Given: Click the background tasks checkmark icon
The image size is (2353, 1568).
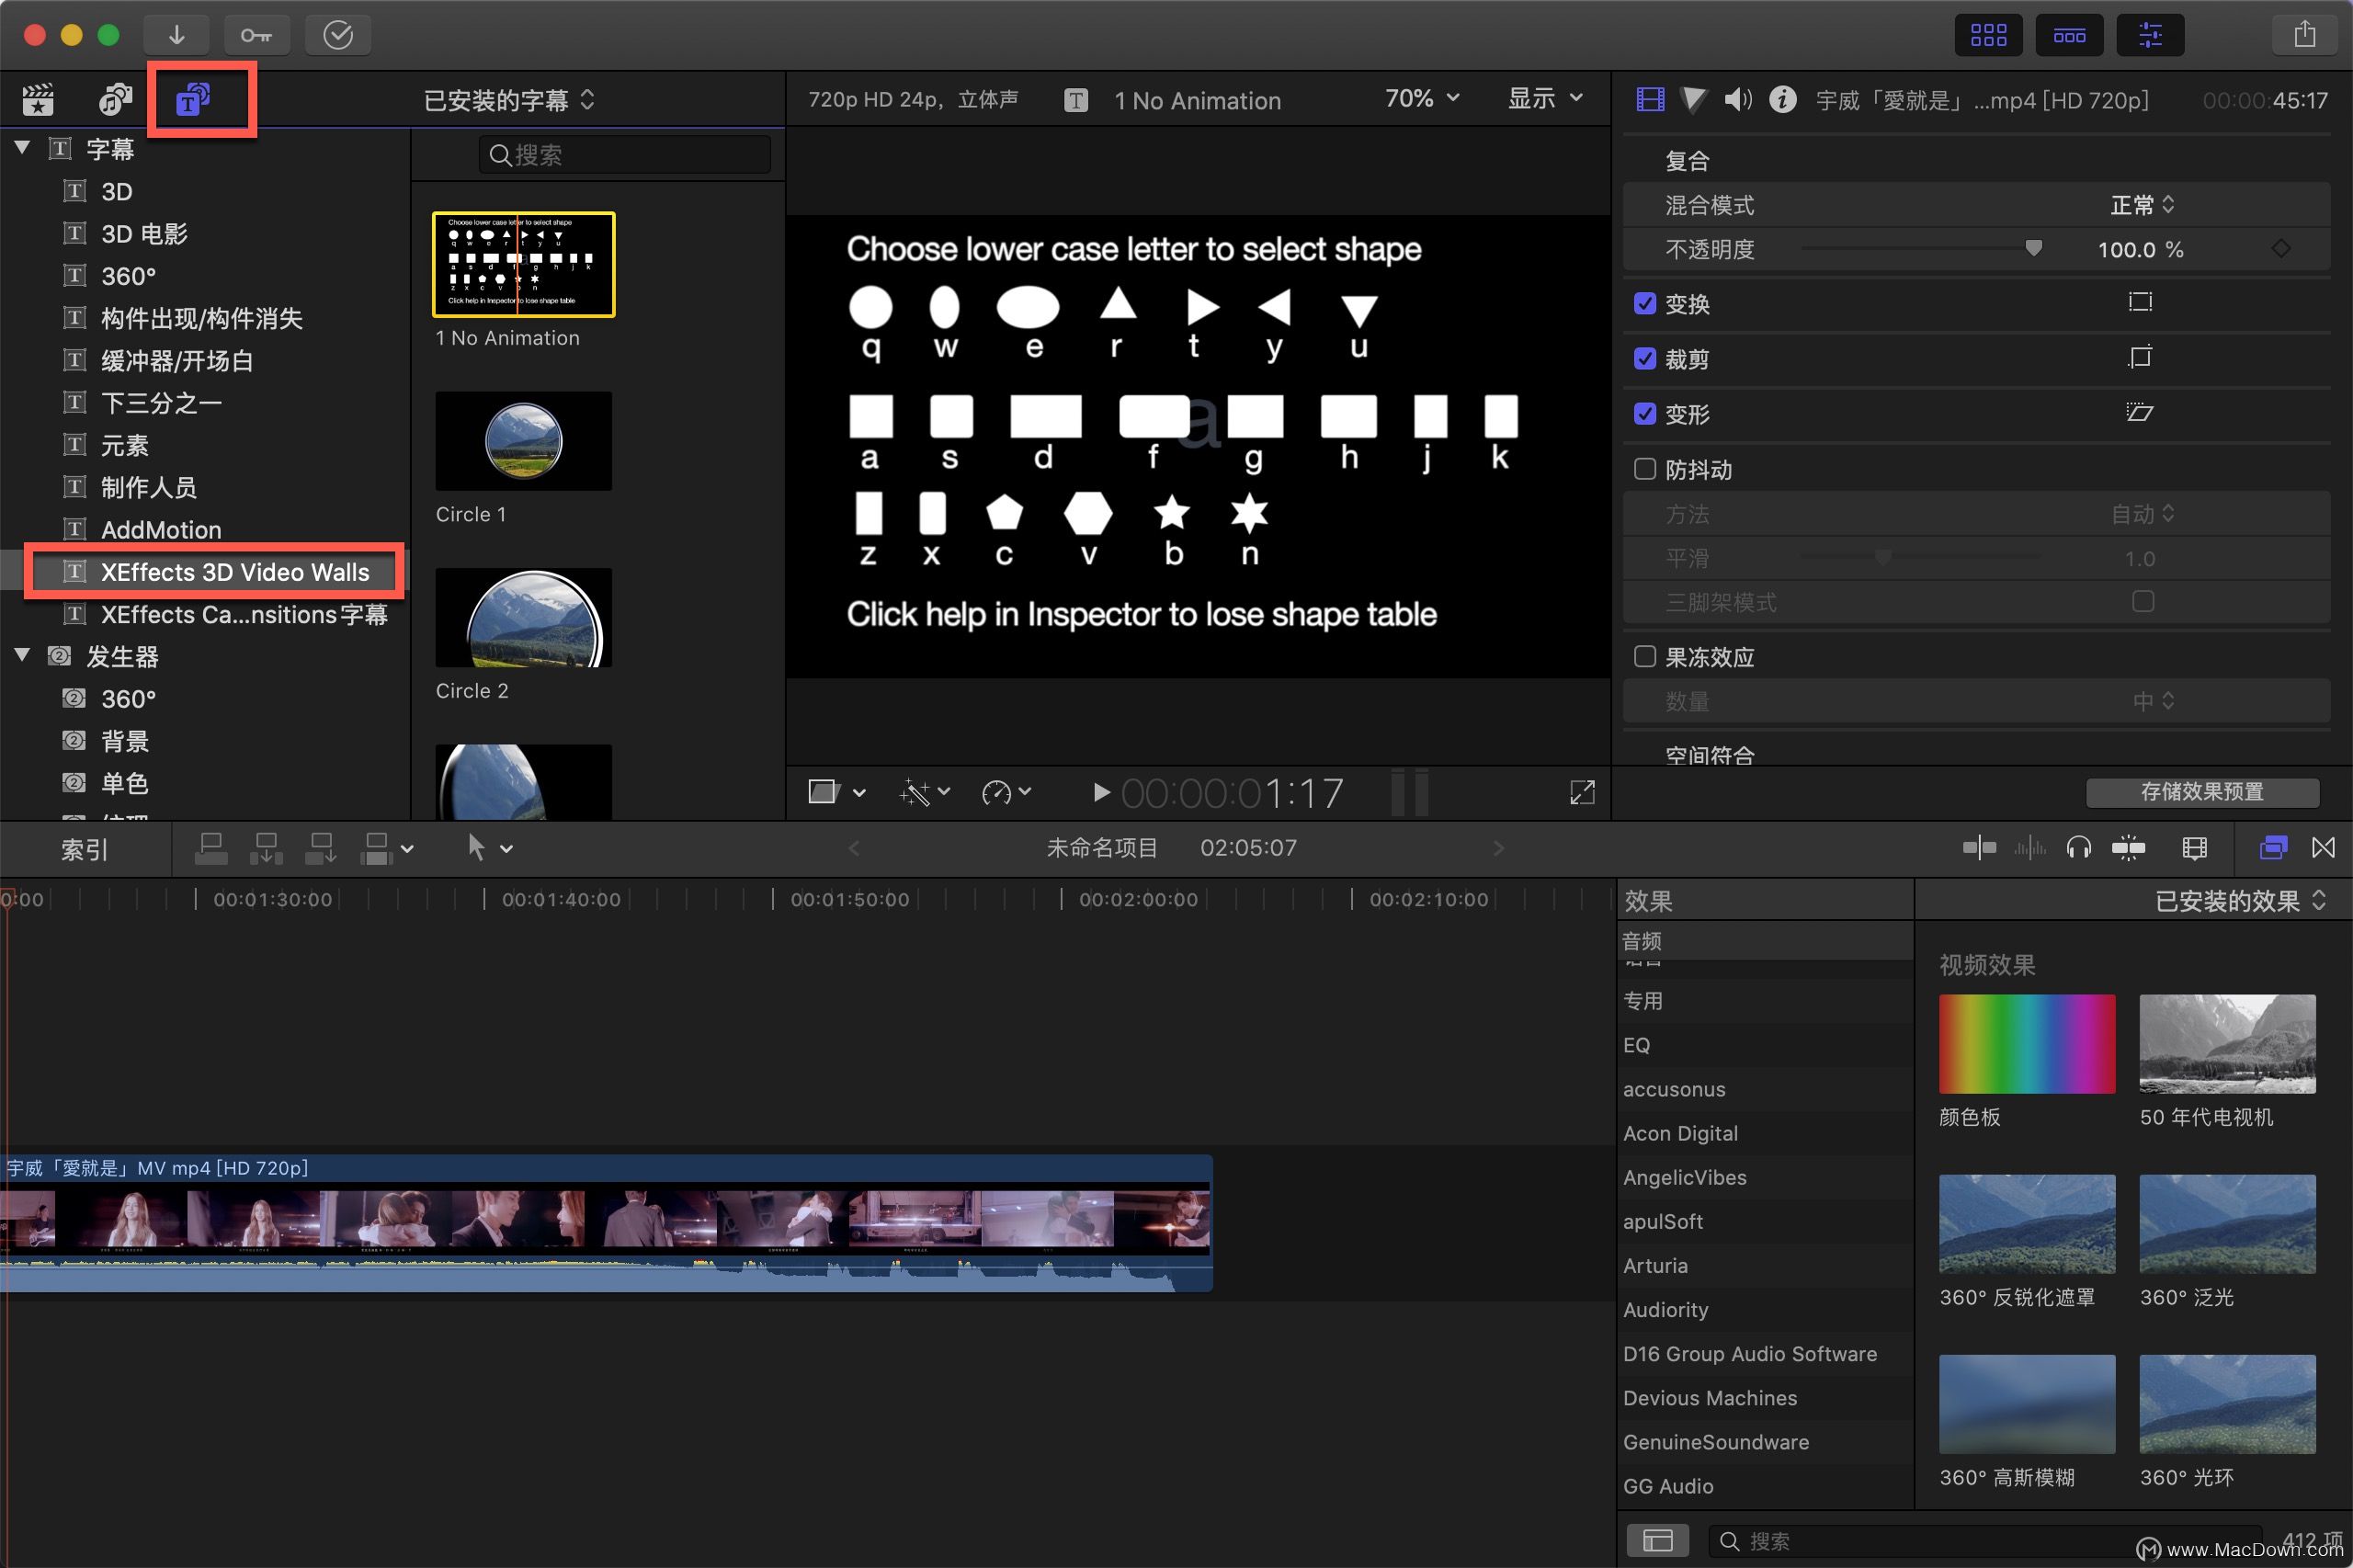Looking at the screenshot, I should tap(338, 35).
